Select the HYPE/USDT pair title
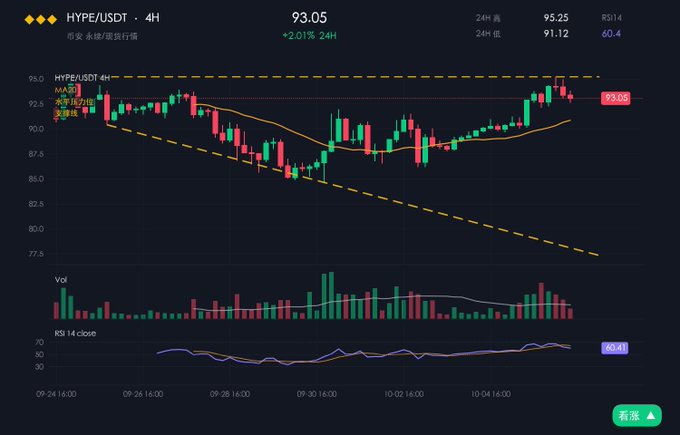This screenshot has height=435, width=680. [97, 18]
